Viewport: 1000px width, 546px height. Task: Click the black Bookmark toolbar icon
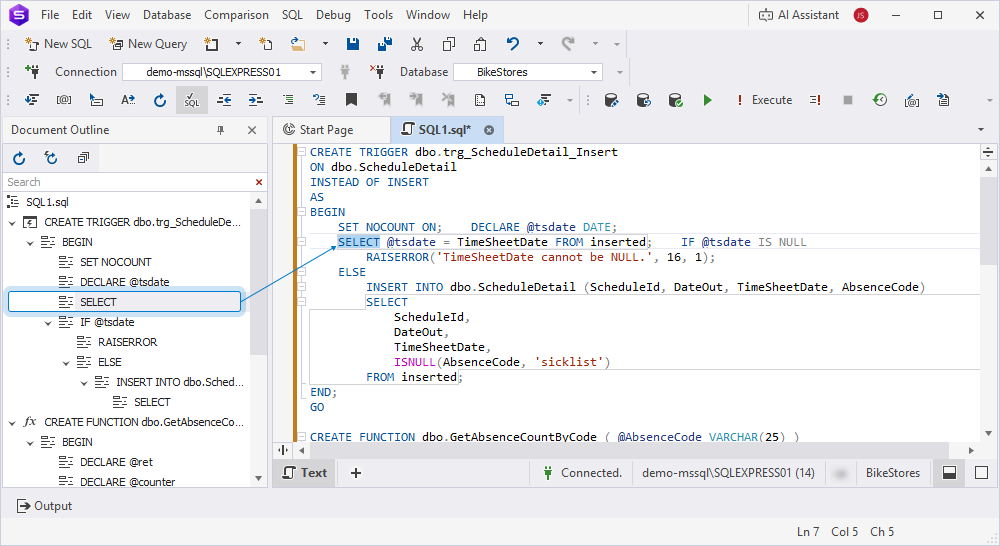coord(351,100)
